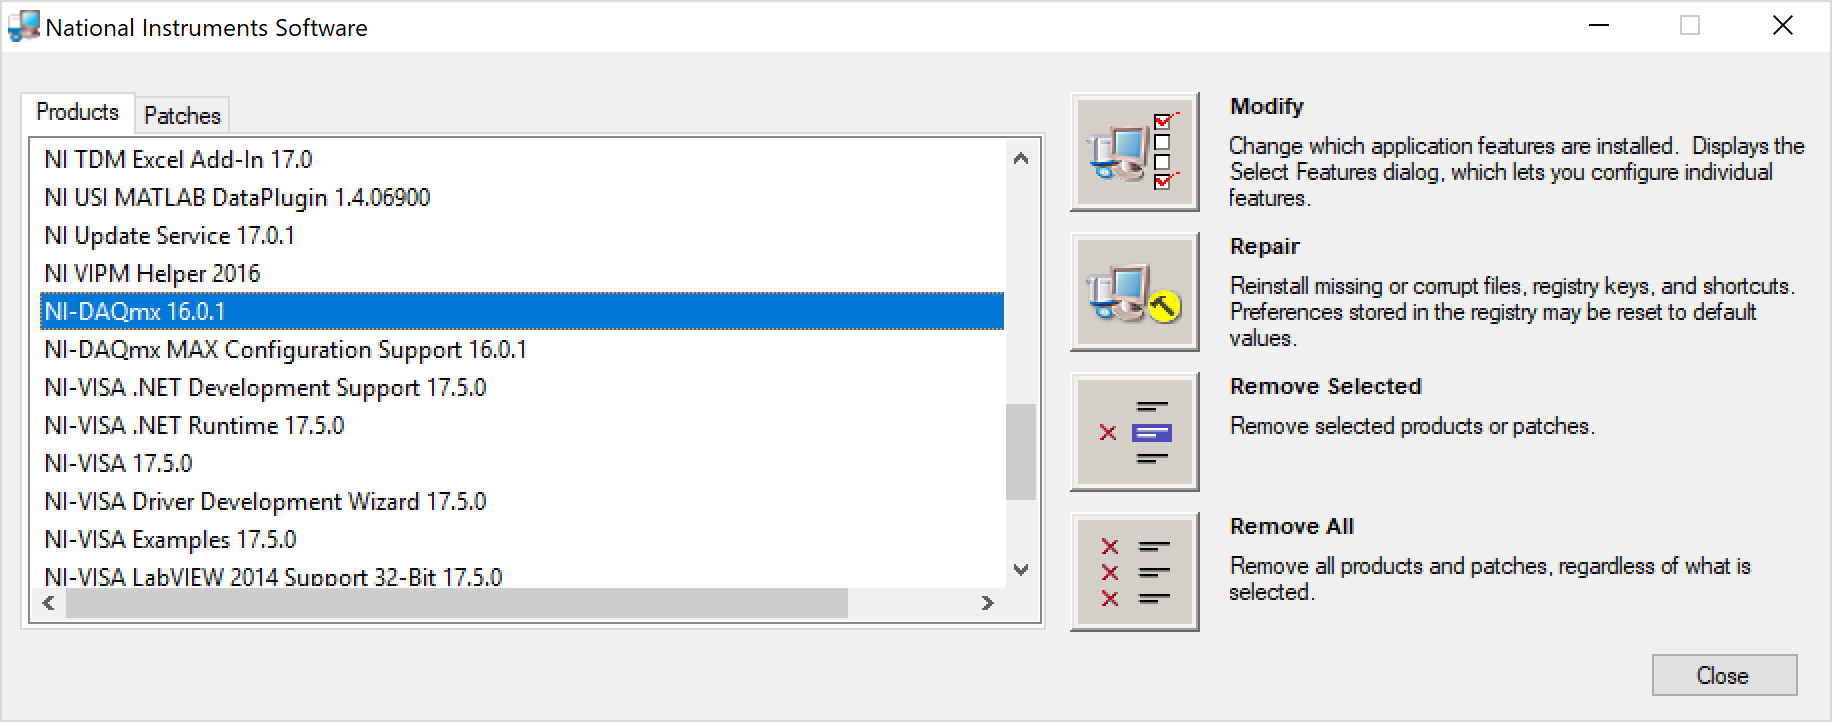The height and width of the screenshot is (722, 1832).
Task: Select NI-VISA LabVIEW 2014 Support 32-Bit
Action: [522, 575]
